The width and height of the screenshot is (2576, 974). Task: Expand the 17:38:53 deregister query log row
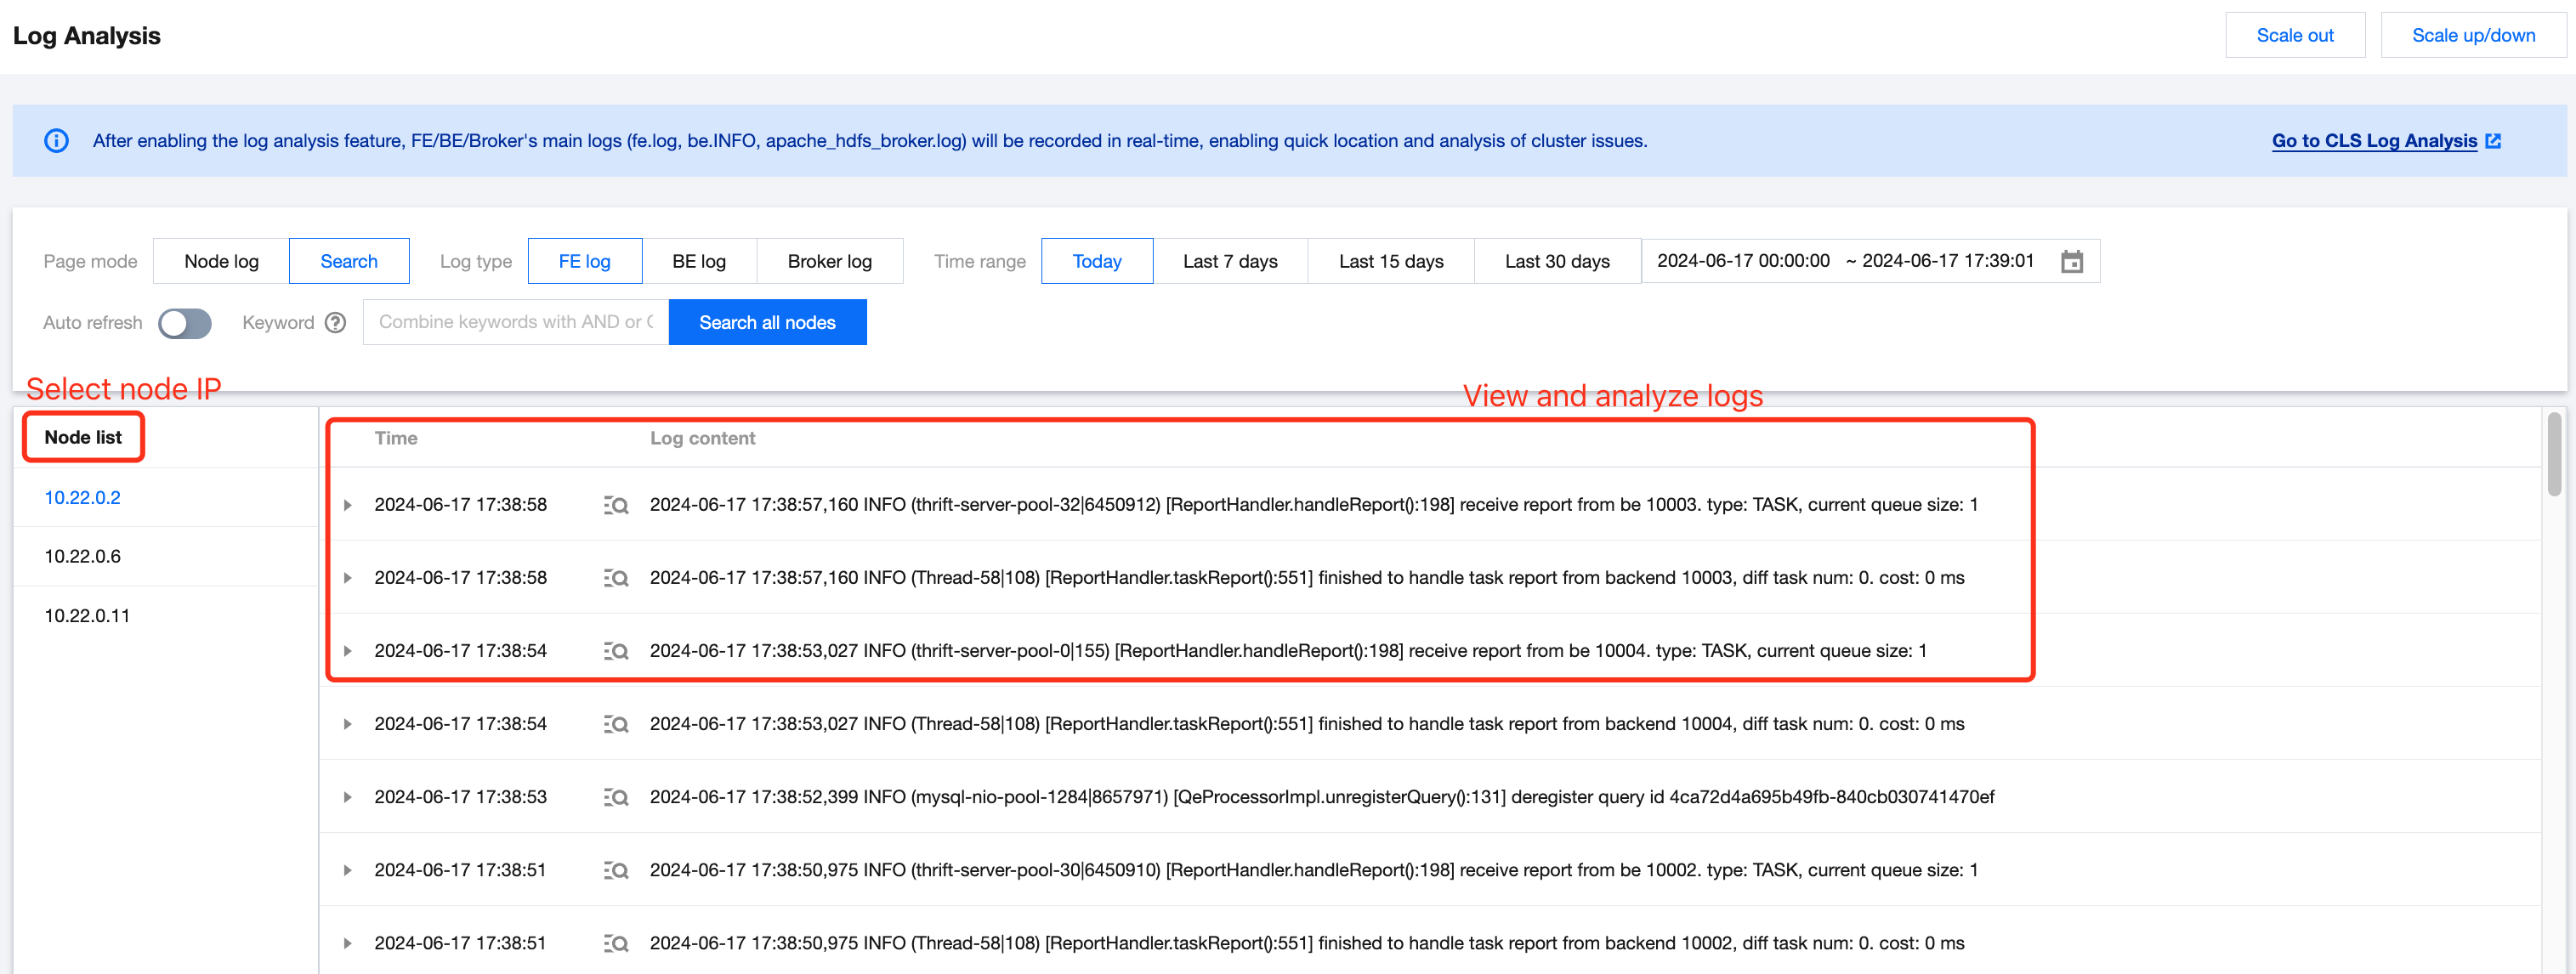pos(347,797)
